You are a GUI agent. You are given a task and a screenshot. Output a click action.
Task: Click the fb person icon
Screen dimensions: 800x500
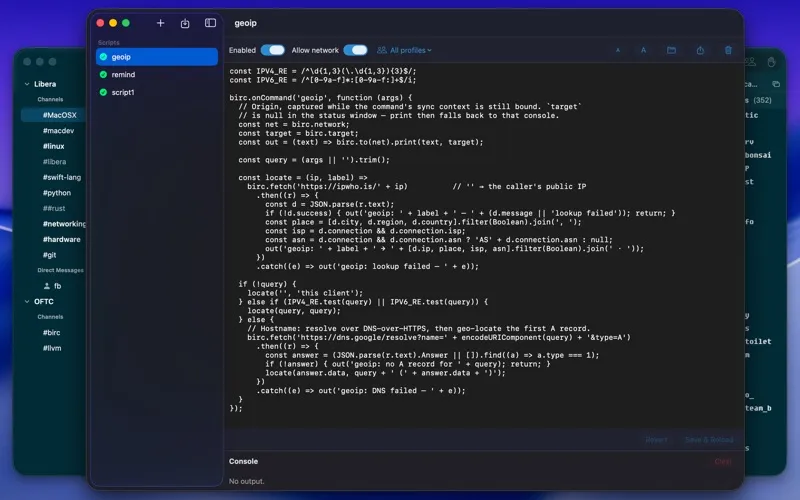coord(46,286)
